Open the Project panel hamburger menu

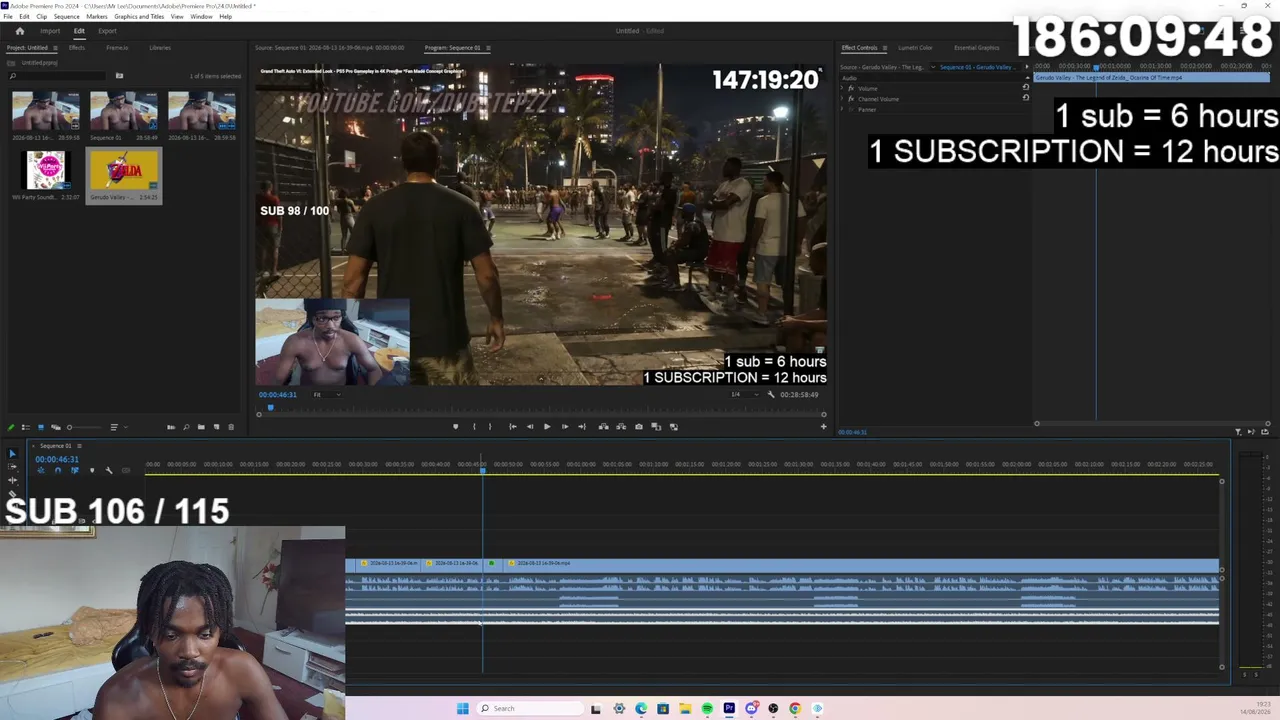pos(55,48)
